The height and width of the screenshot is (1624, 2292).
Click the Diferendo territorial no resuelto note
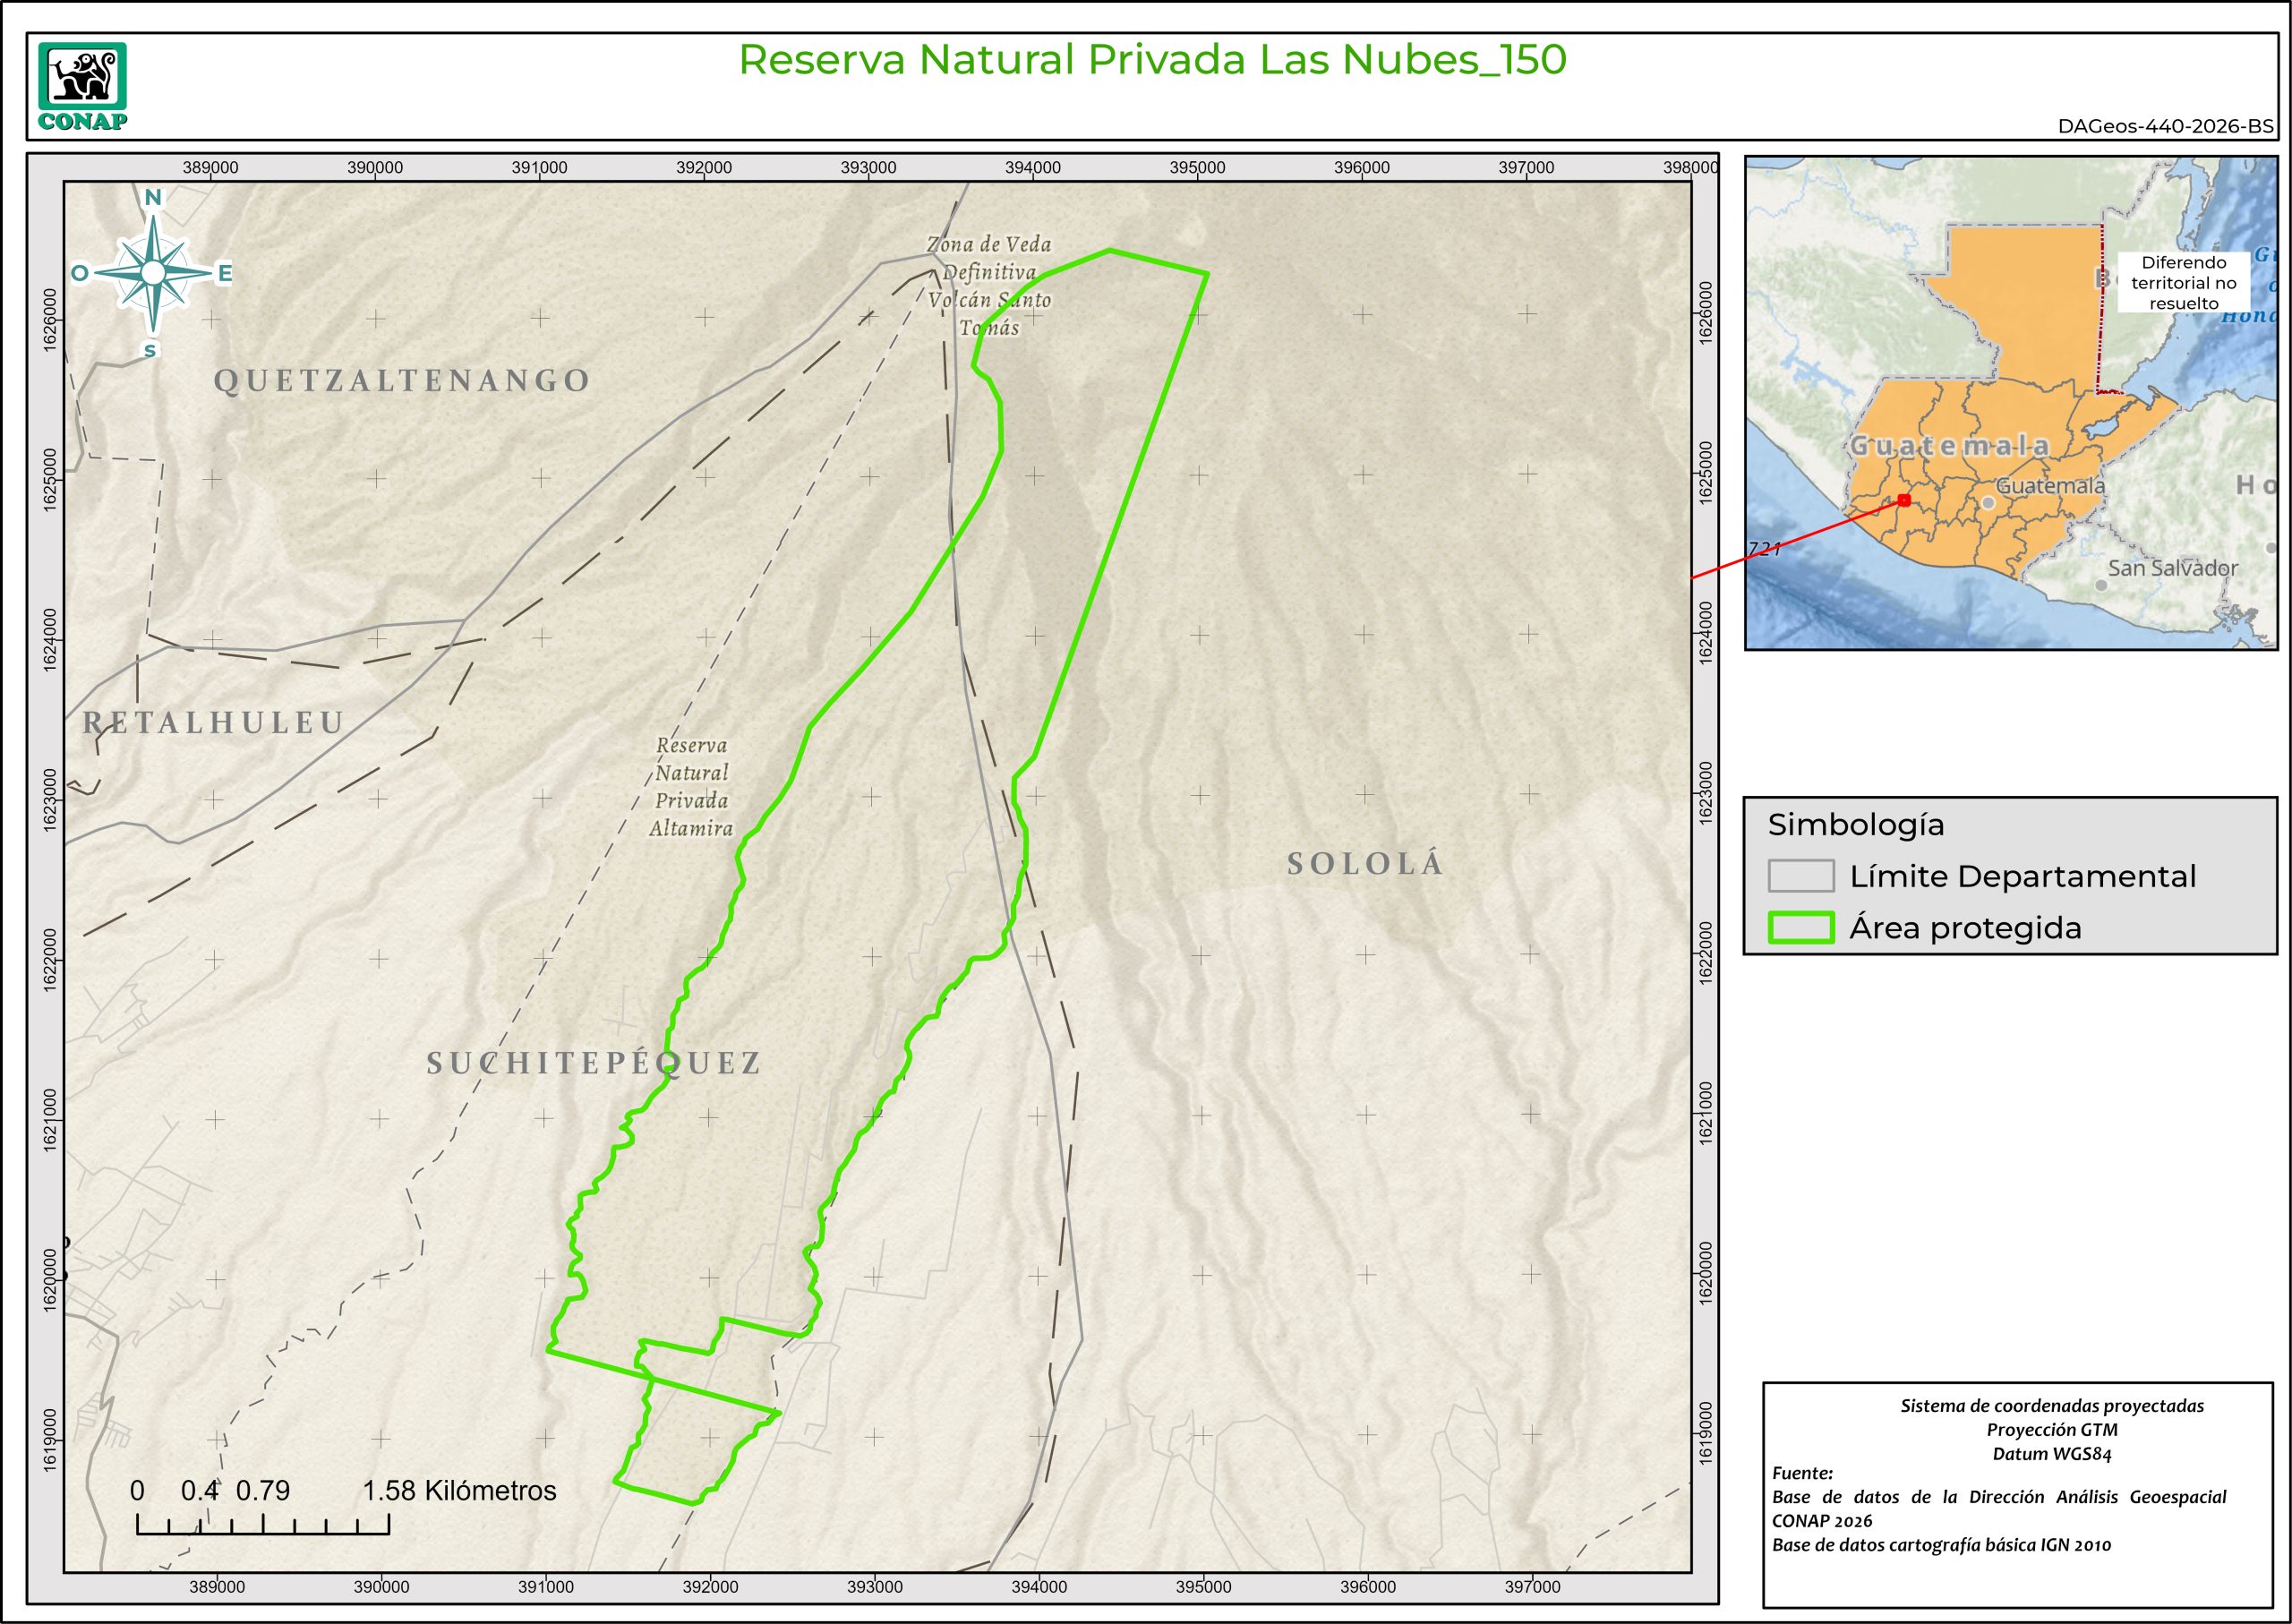(2183, 283)
